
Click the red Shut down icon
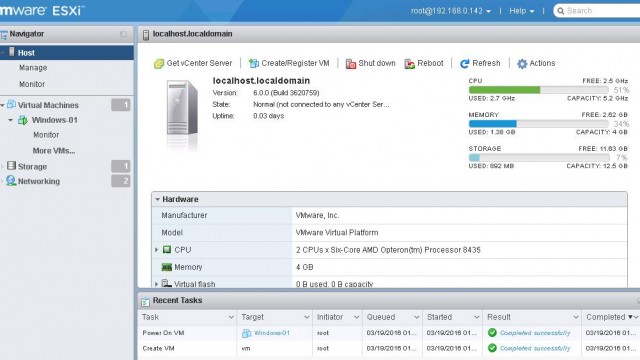(x=351, y=64)
